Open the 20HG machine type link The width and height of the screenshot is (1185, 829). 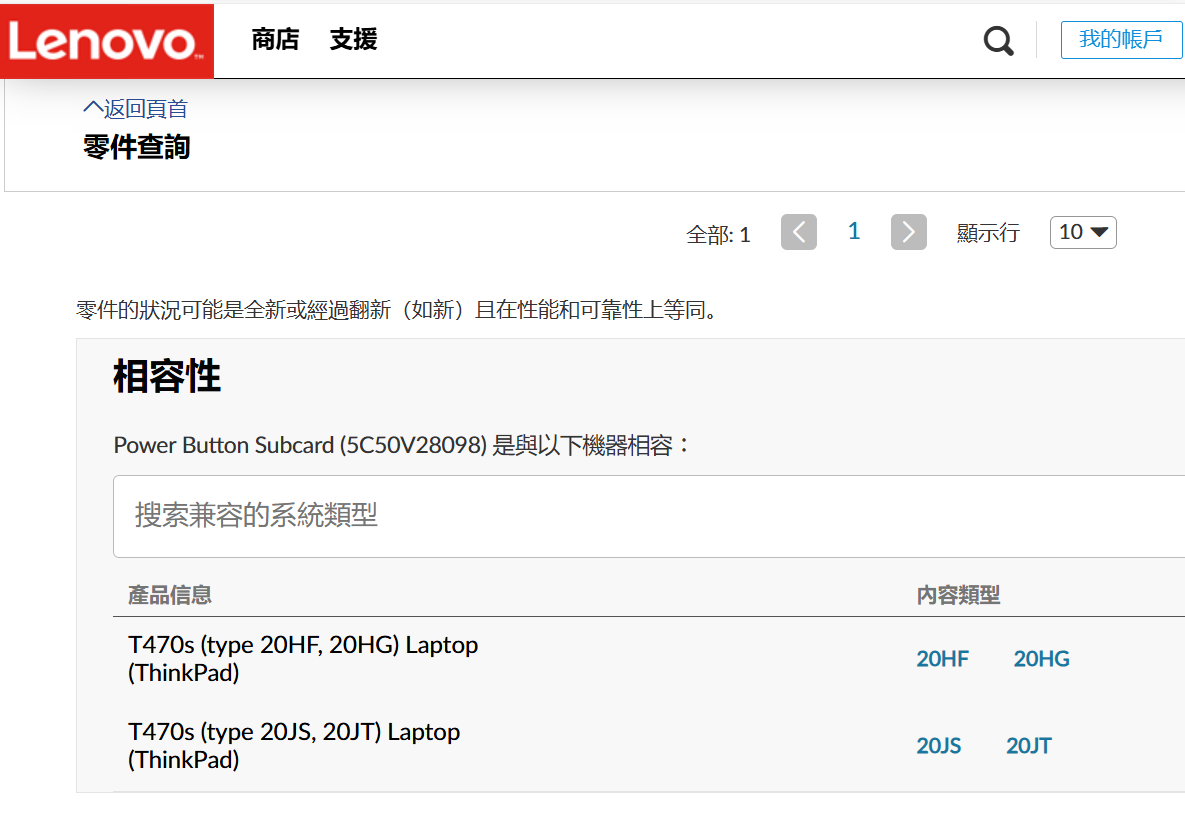pyautogui.click(x=1041, y=659)
